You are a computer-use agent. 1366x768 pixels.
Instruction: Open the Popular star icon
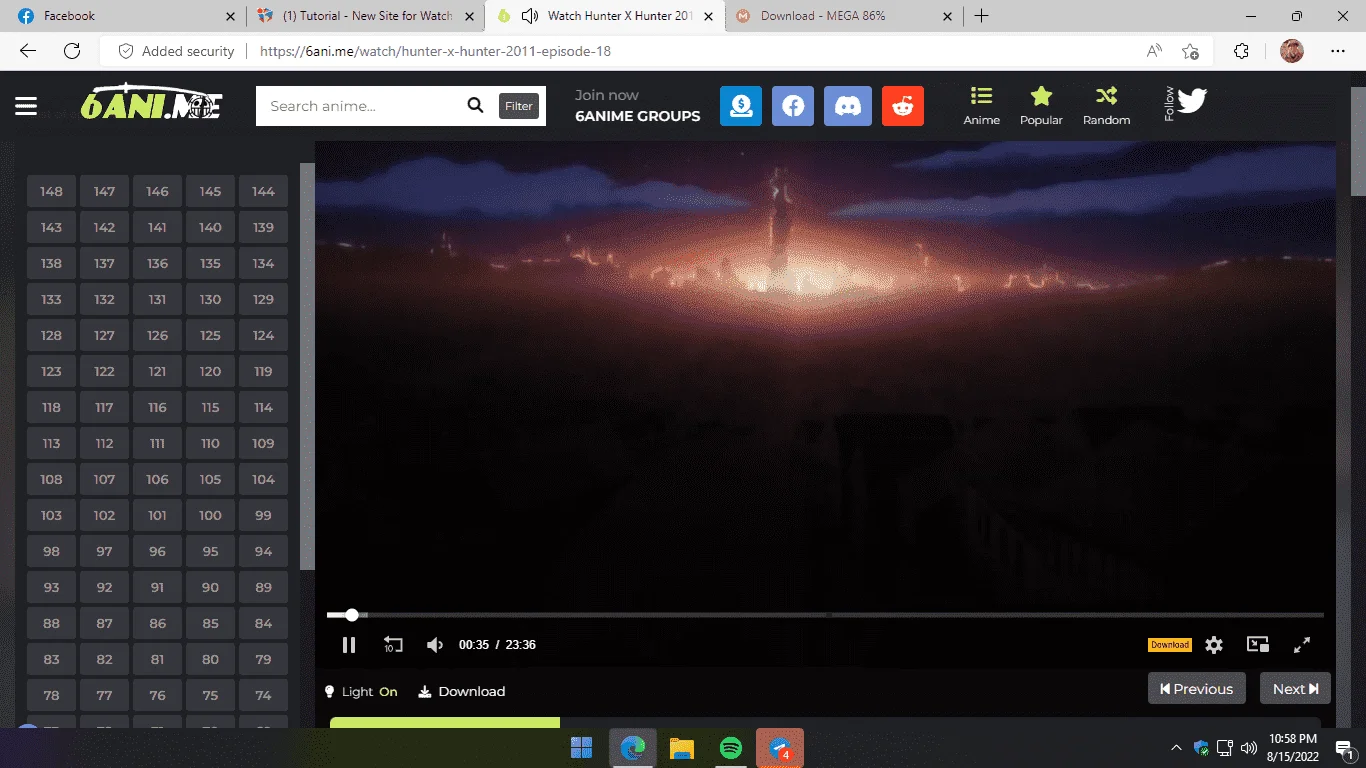pos(1041,106)
